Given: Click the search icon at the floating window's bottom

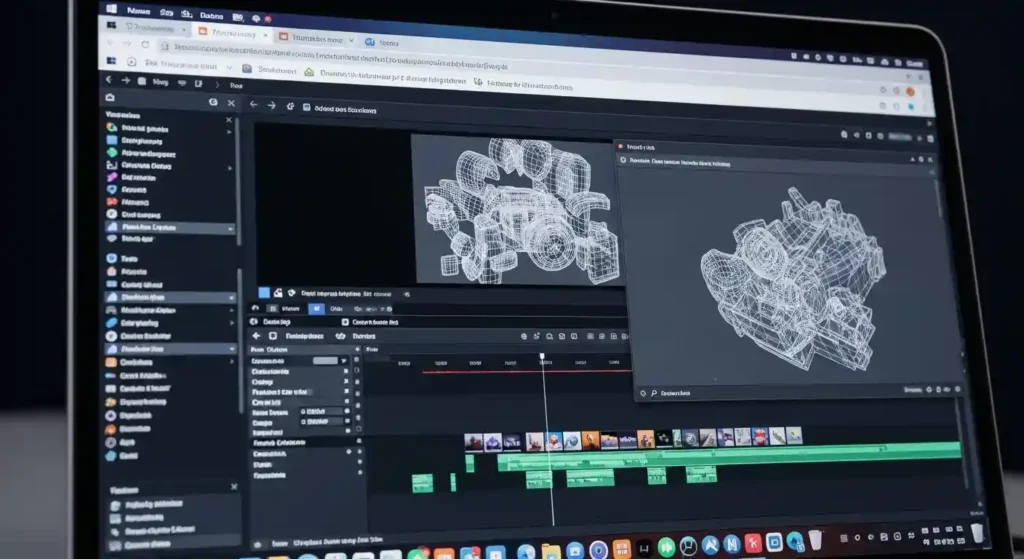Looking at the screenshot, I should pyautogui.click(x=654, y=393).
